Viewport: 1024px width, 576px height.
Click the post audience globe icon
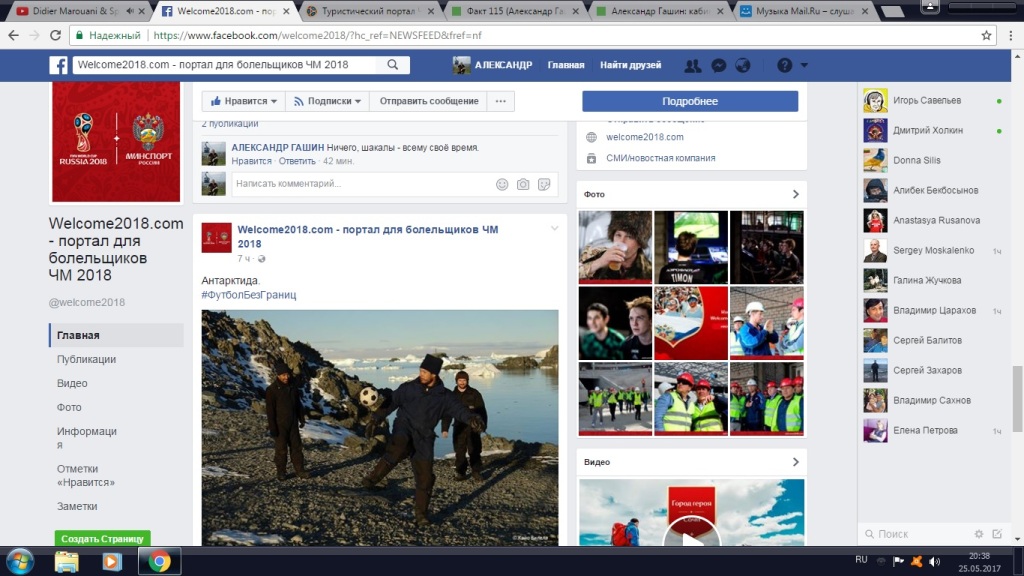261,259
